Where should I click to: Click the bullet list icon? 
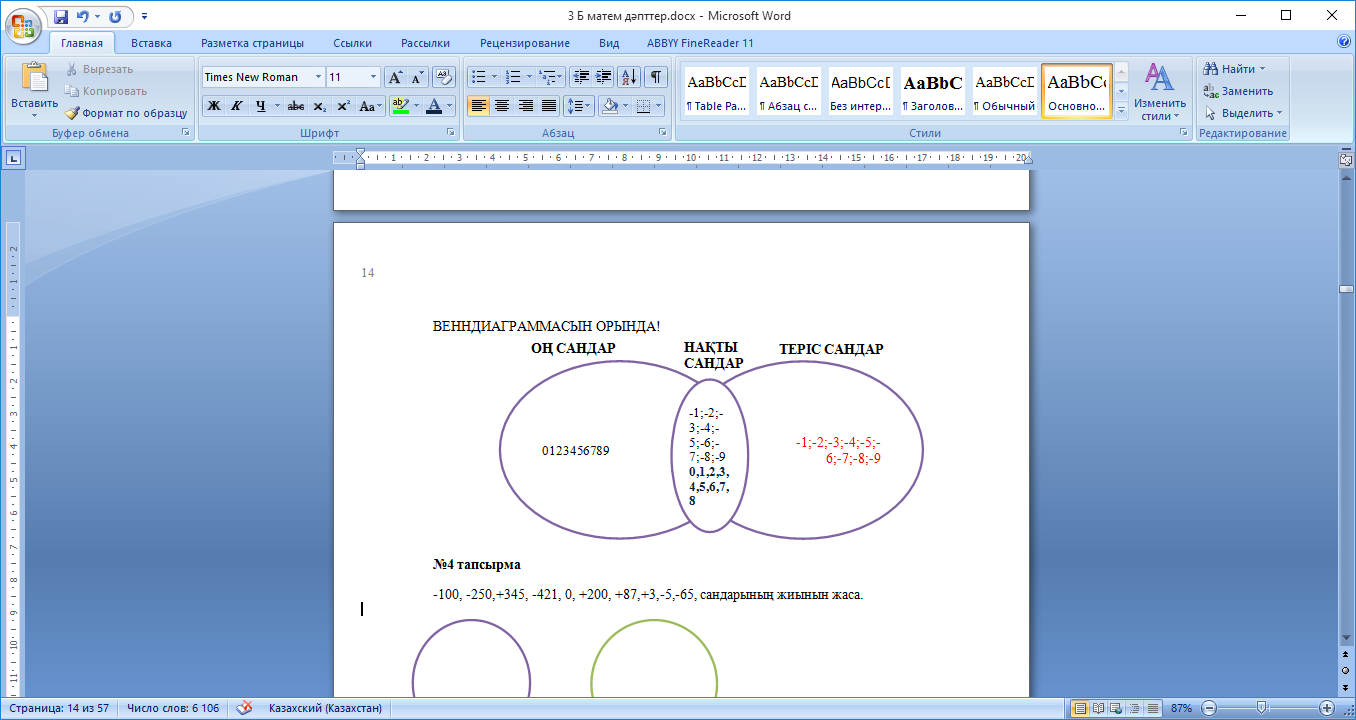[x=479, y=77]
